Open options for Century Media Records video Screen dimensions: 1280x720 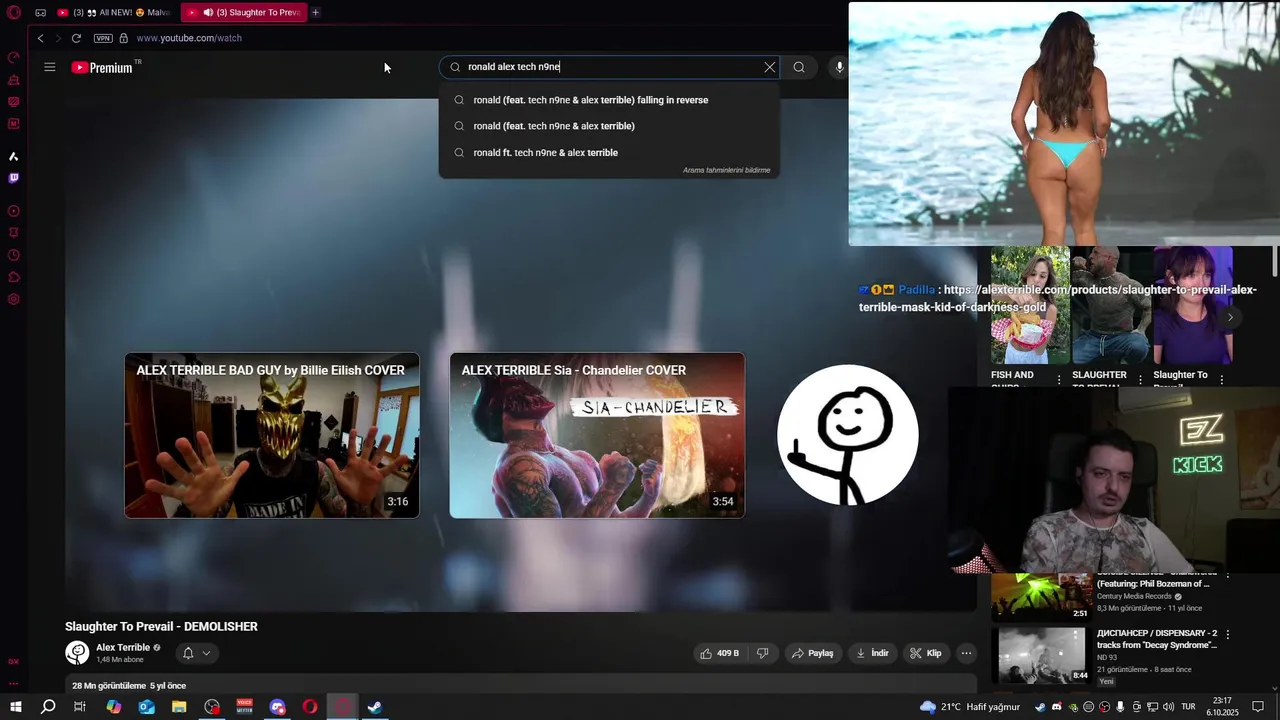tap(1228, 577)
